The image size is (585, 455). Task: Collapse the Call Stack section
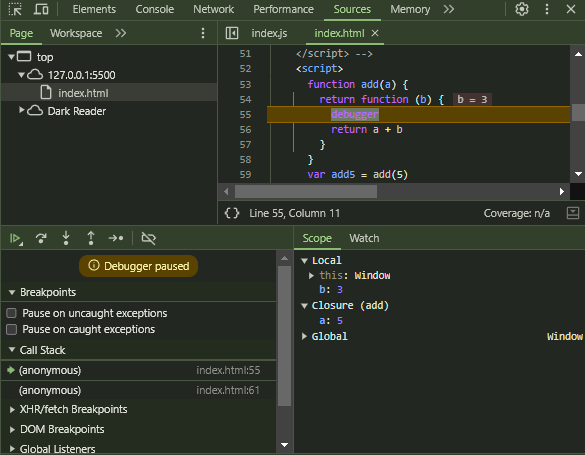[12, 350]
